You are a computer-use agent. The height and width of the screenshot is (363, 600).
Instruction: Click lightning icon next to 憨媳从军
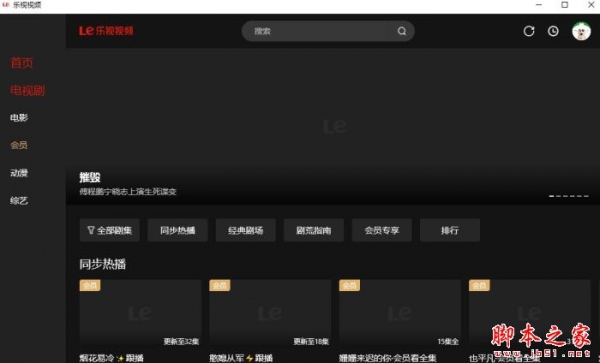click(249, 358)
